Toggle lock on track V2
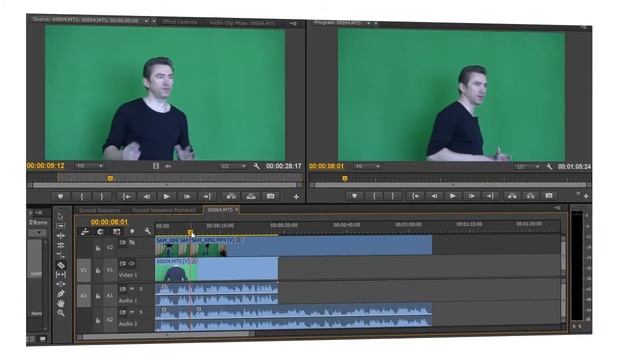 point(98,248)
